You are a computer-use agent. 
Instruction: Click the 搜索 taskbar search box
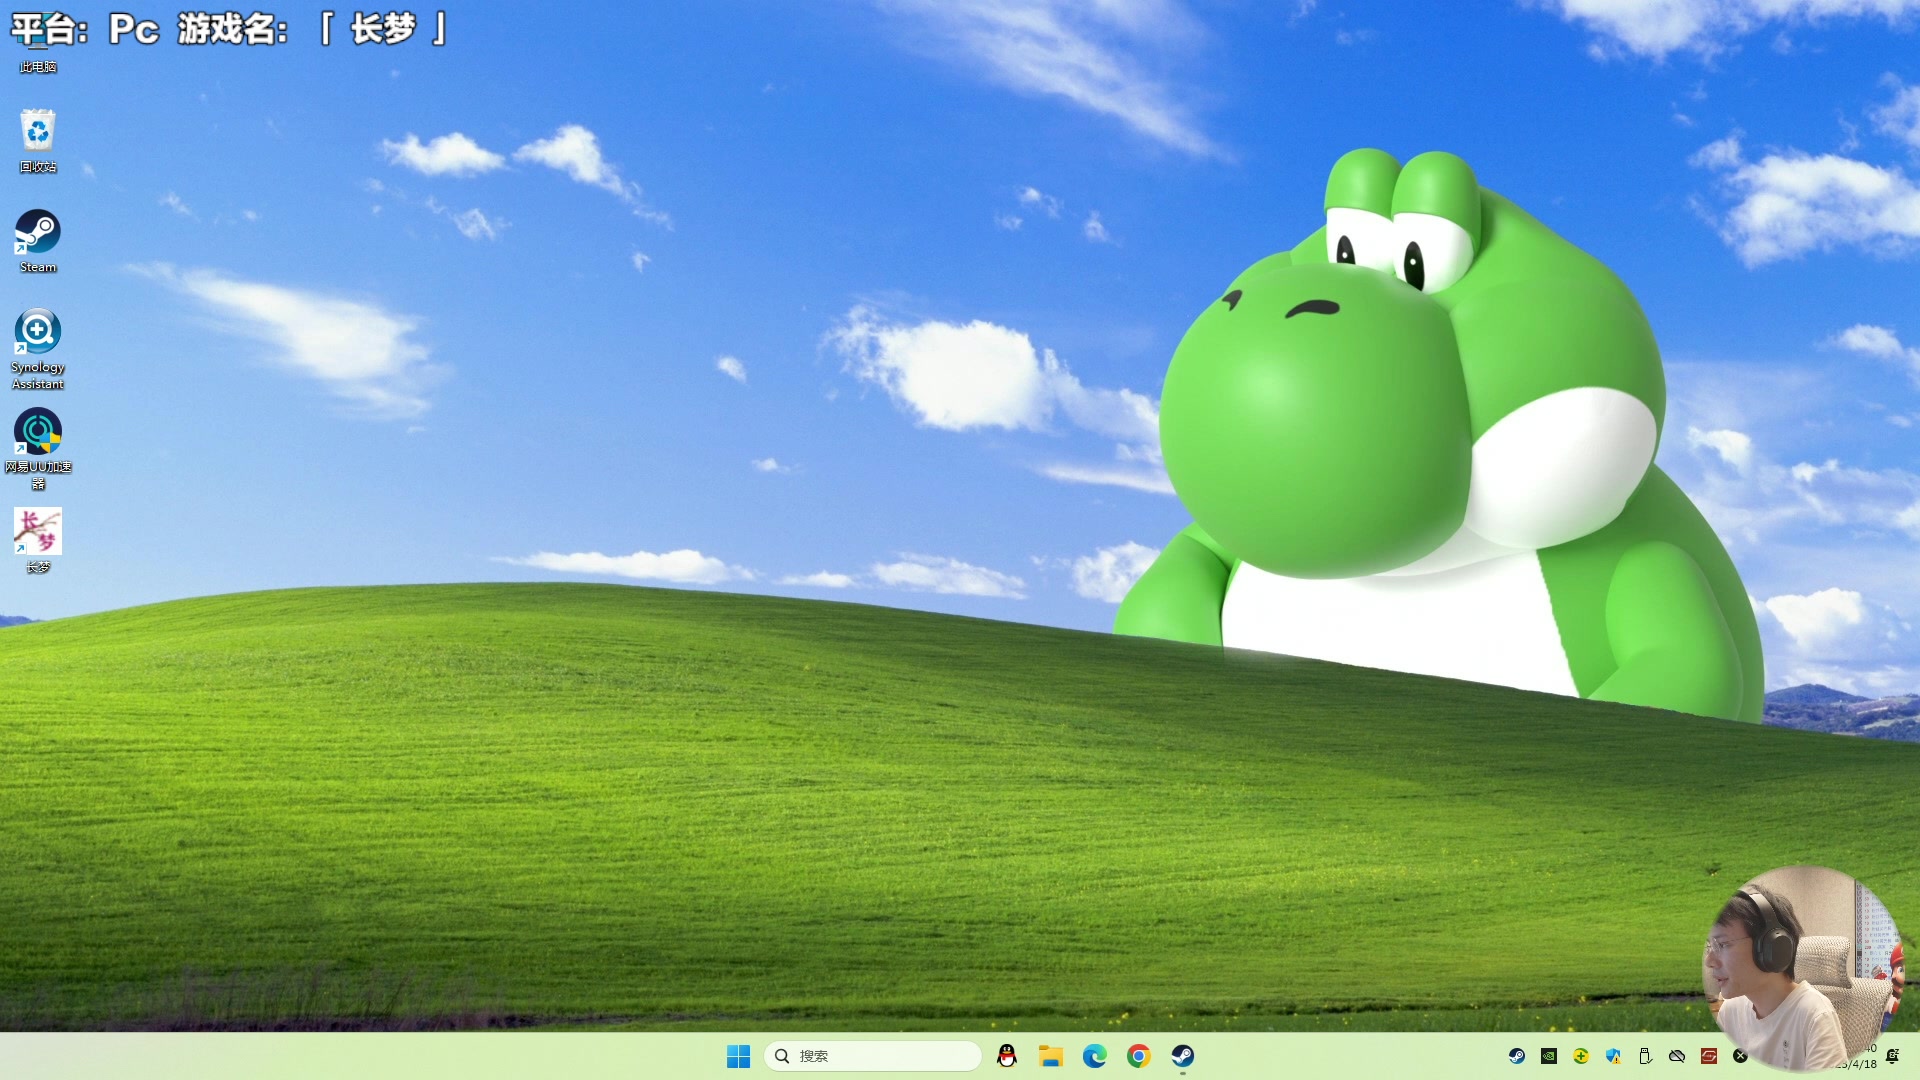click(x=872, y=1056)
